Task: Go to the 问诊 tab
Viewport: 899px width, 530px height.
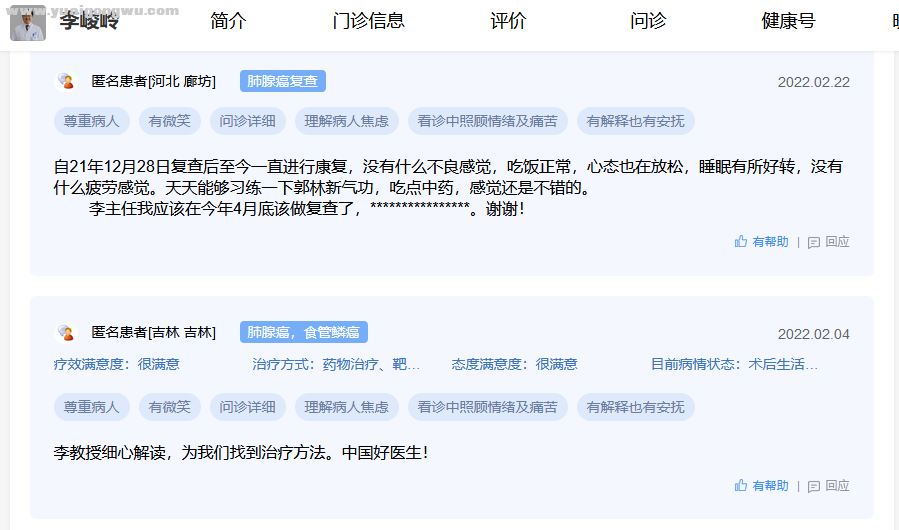Action: click(x=648, y=21)
